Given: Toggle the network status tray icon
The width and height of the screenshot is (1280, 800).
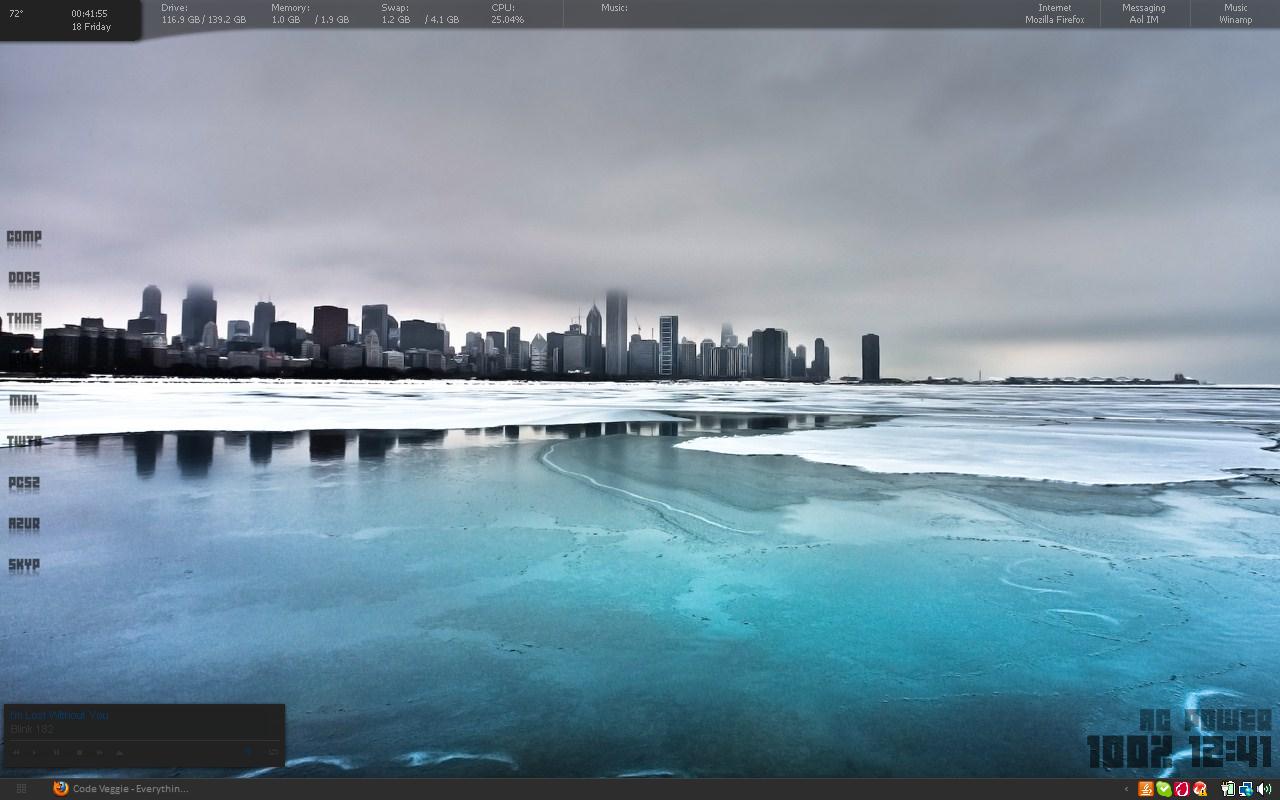Looking at the screenshot, I should 1245,789.
